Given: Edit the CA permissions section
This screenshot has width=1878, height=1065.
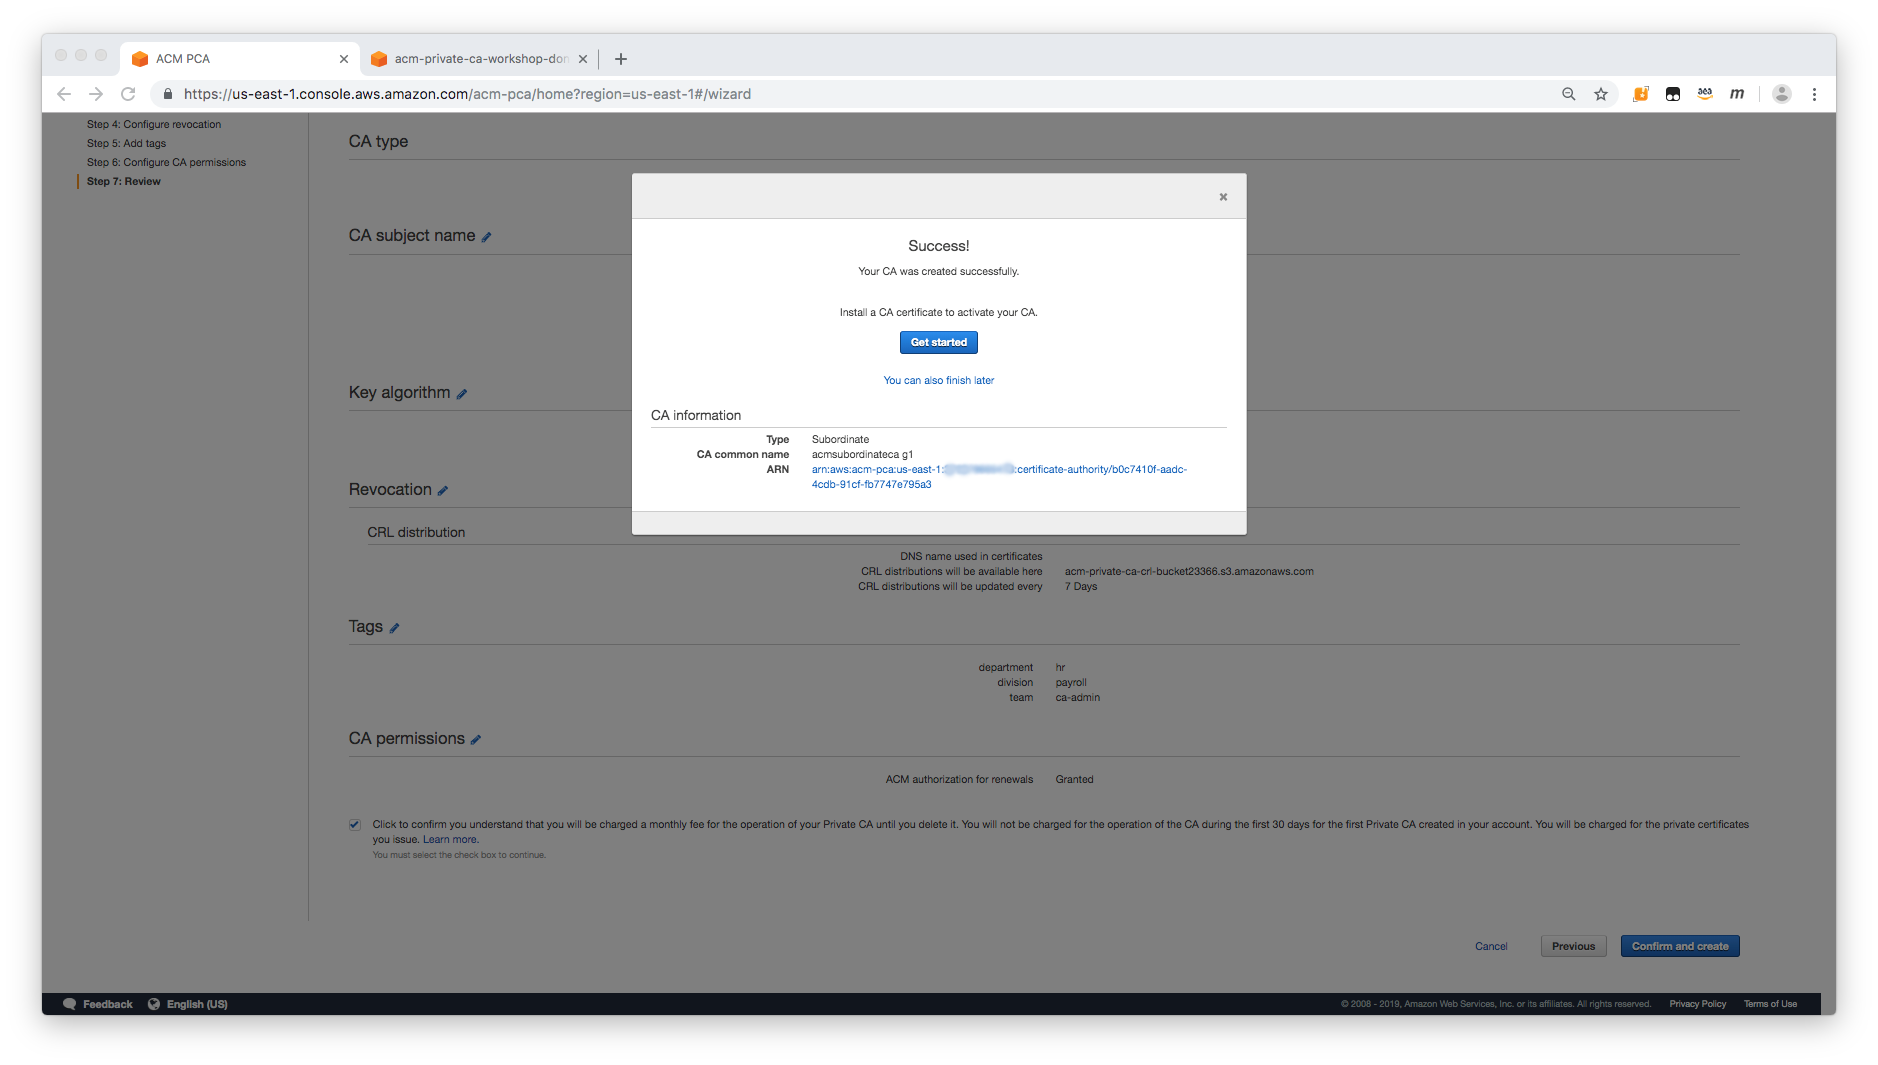Looking at the screenshot, I should point(477,739).
